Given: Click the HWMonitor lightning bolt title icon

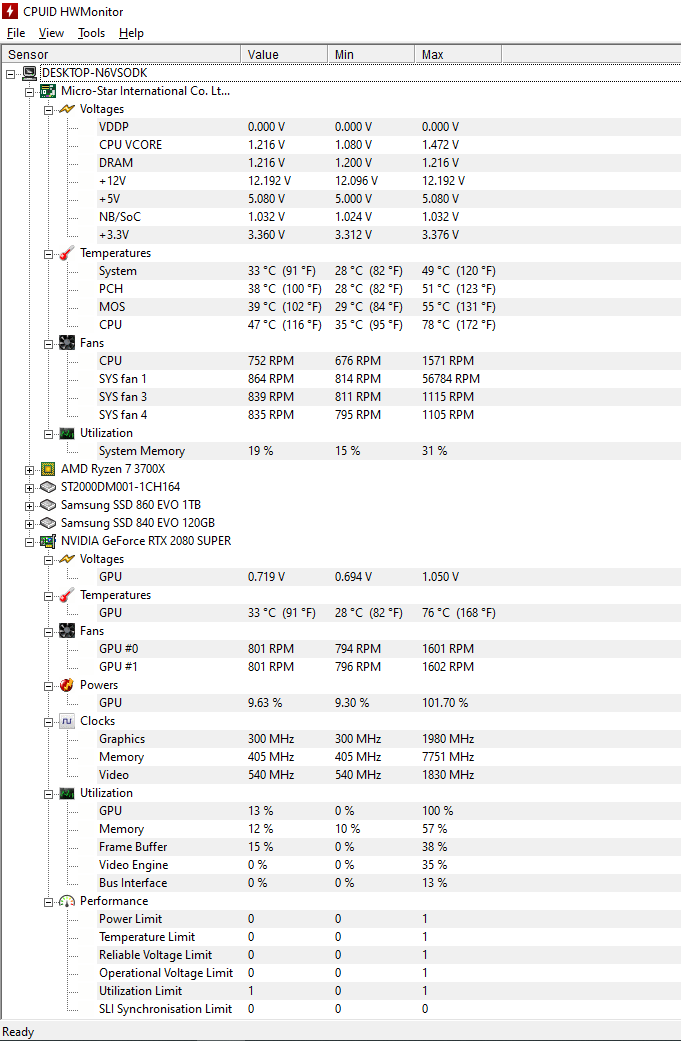Looking at the screenshot, I should tap(10, 11).
